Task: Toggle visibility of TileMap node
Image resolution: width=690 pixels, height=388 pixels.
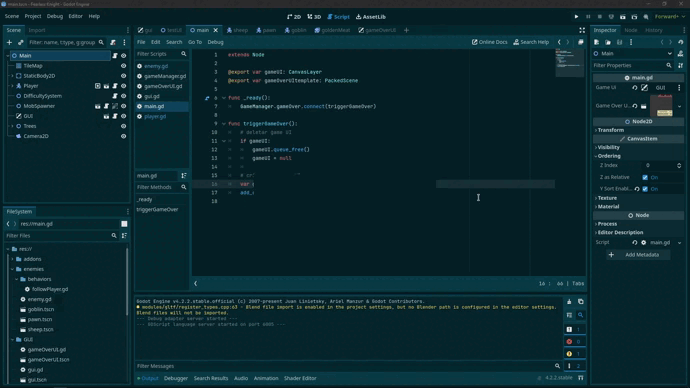Action: point(124,66)
